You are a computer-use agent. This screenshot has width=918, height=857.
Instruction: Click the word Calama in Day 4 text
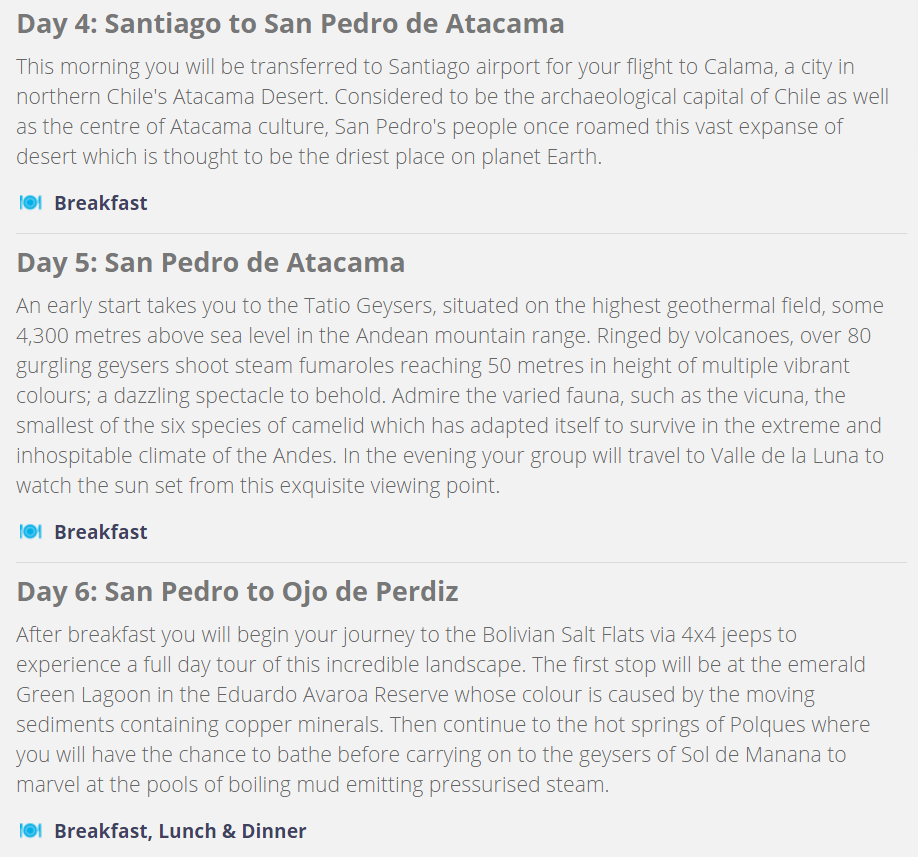(x=738, y=67)
